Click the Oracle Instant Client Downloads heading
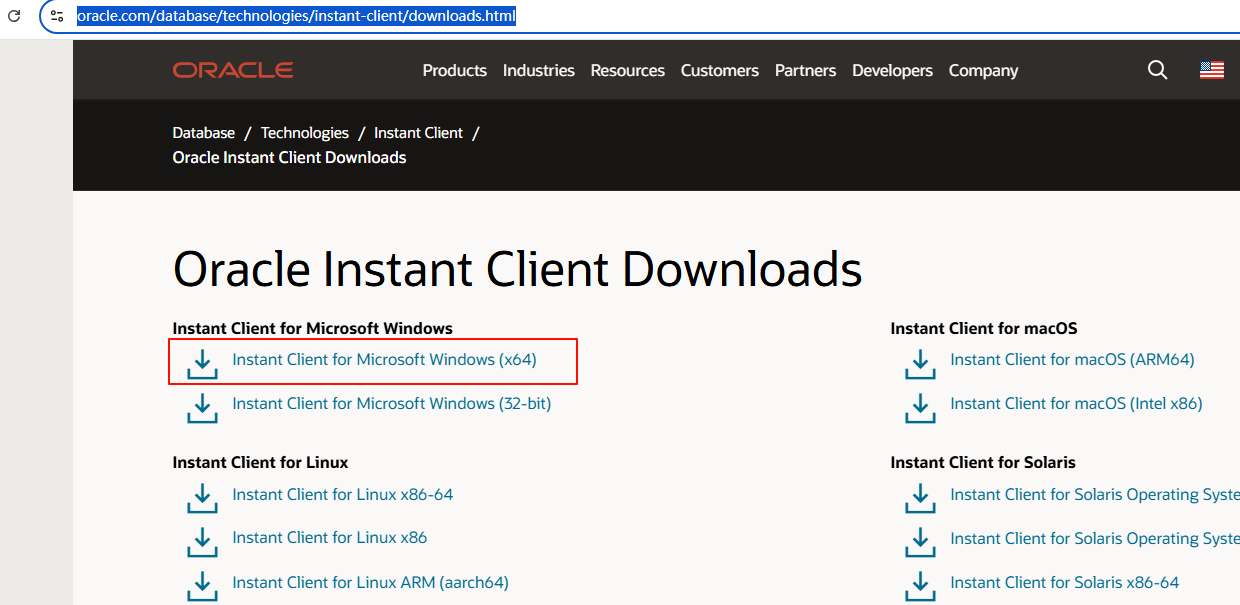 coord(518,269)
